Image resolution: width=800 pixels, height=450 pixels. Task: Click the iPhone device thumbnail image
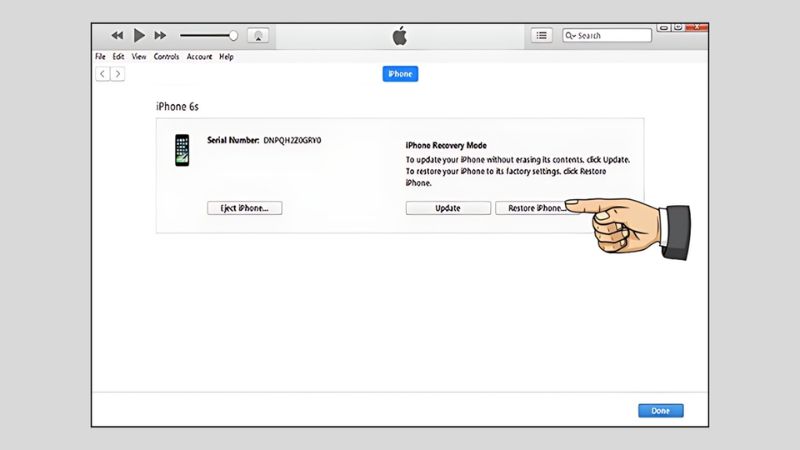click(x=182, y=150)
